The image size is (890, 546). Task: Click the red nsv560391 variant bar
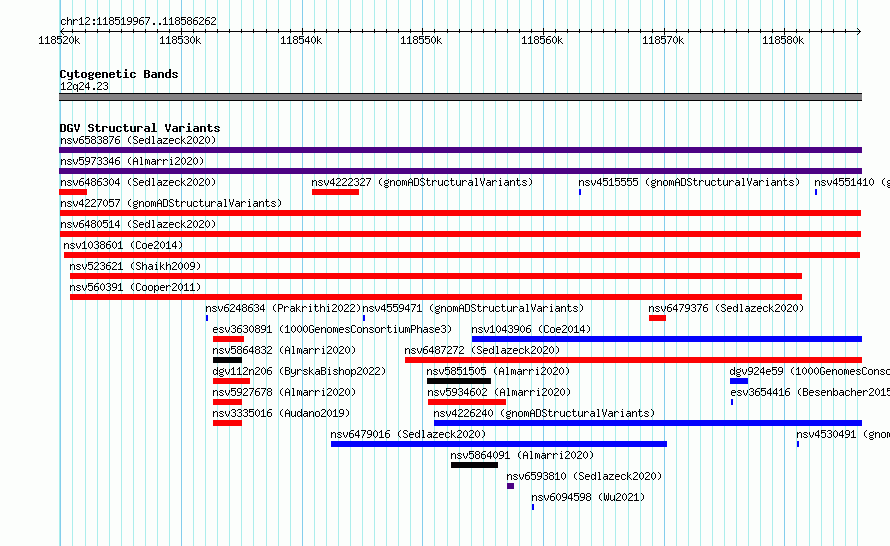[x=436, y=297]
